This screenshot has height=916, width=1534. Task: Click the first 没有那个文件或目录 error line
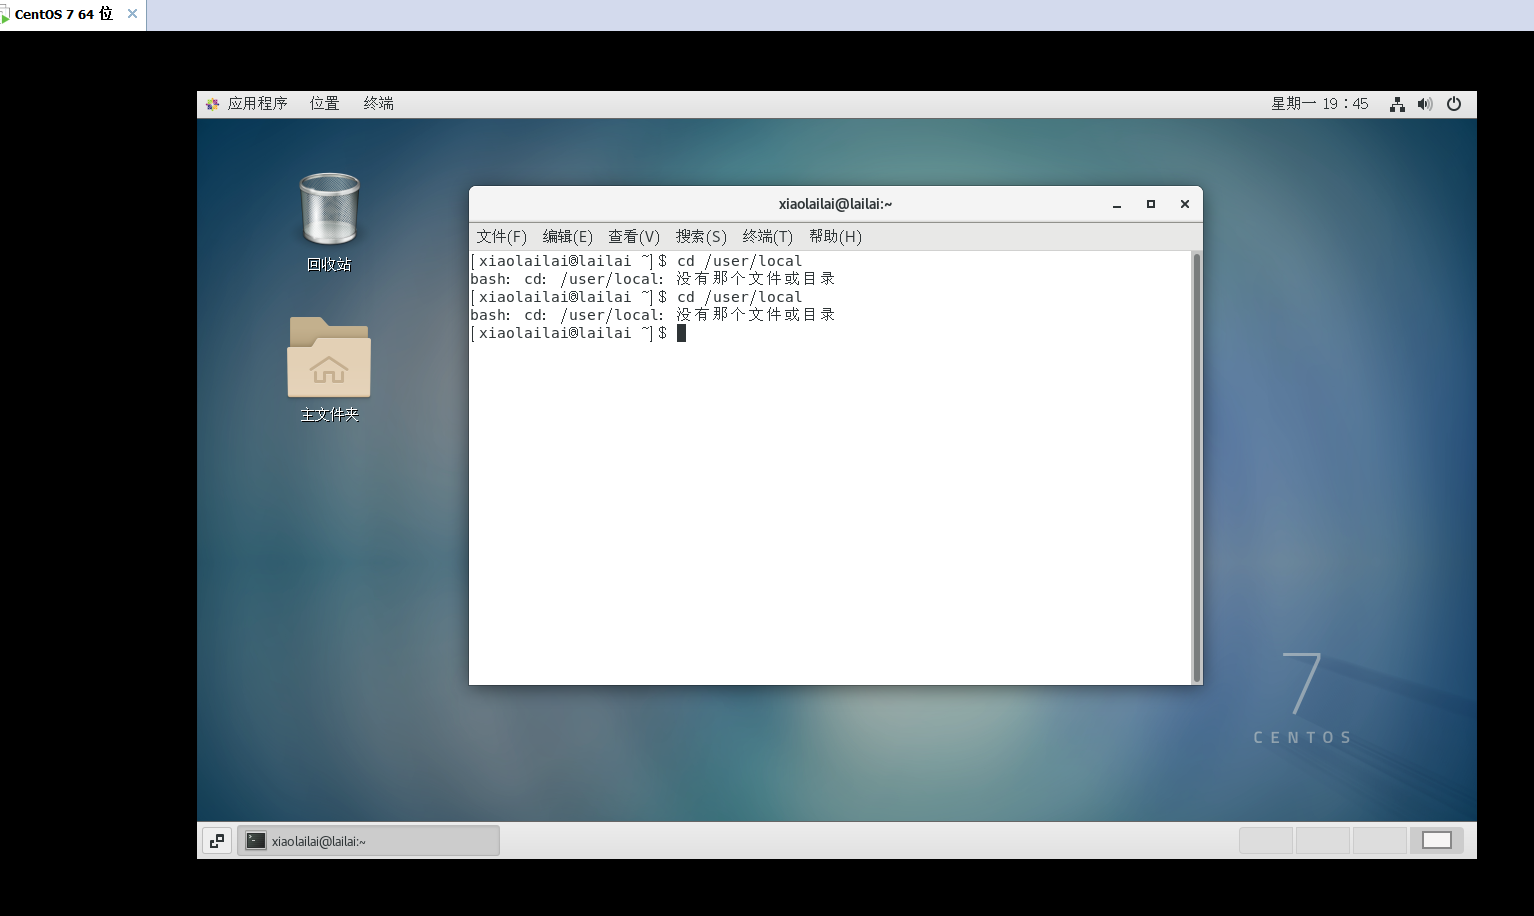coord(652,279)
